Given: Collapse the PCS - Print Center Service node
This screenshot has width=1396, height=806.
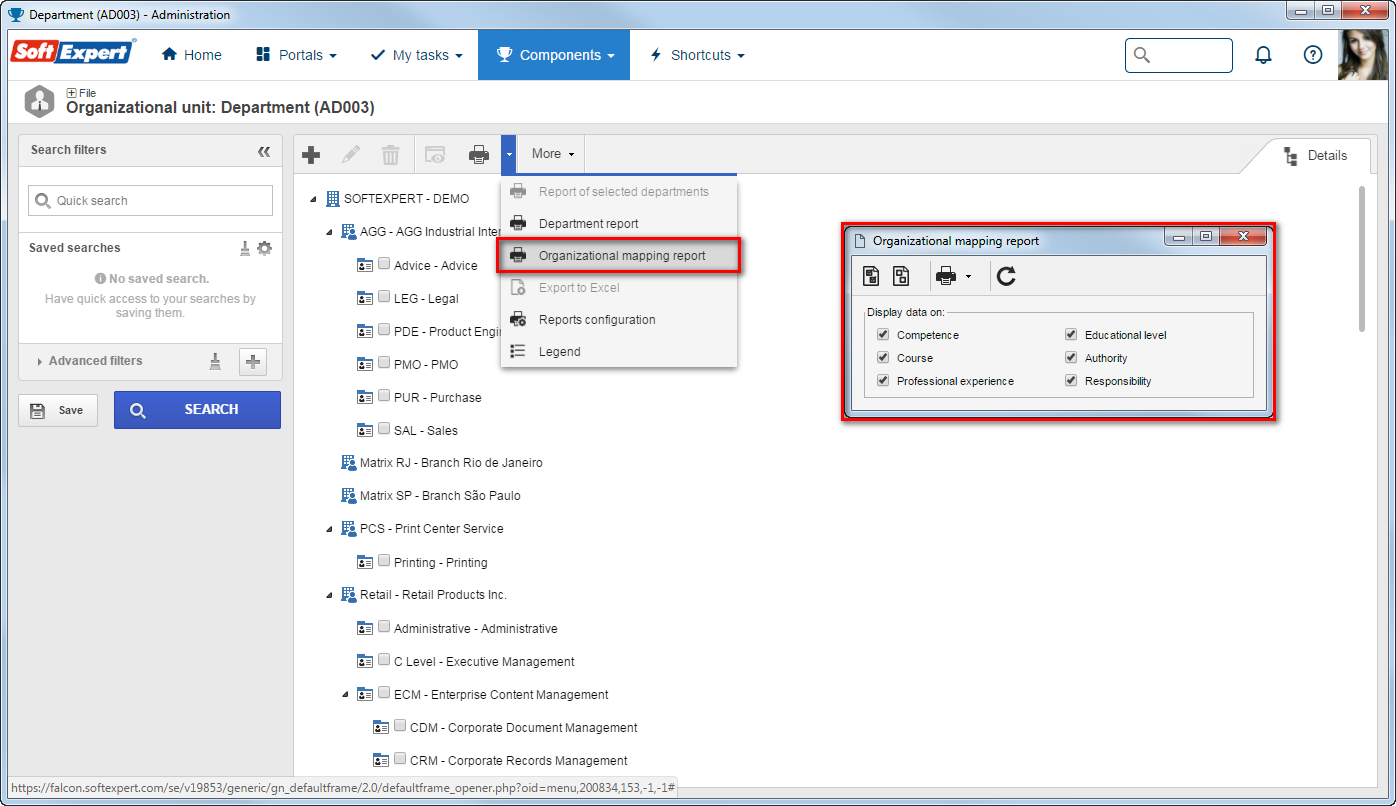Looking at the screenshot, I should 330,529.
